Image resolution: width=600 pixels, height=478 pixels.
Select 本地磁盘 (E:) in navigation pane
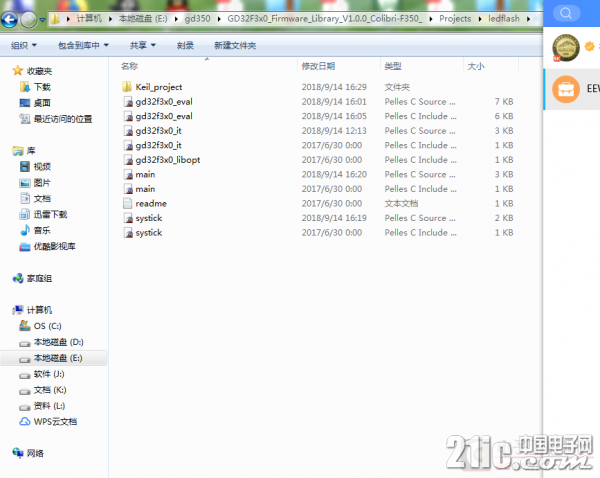tap(58, 358)
